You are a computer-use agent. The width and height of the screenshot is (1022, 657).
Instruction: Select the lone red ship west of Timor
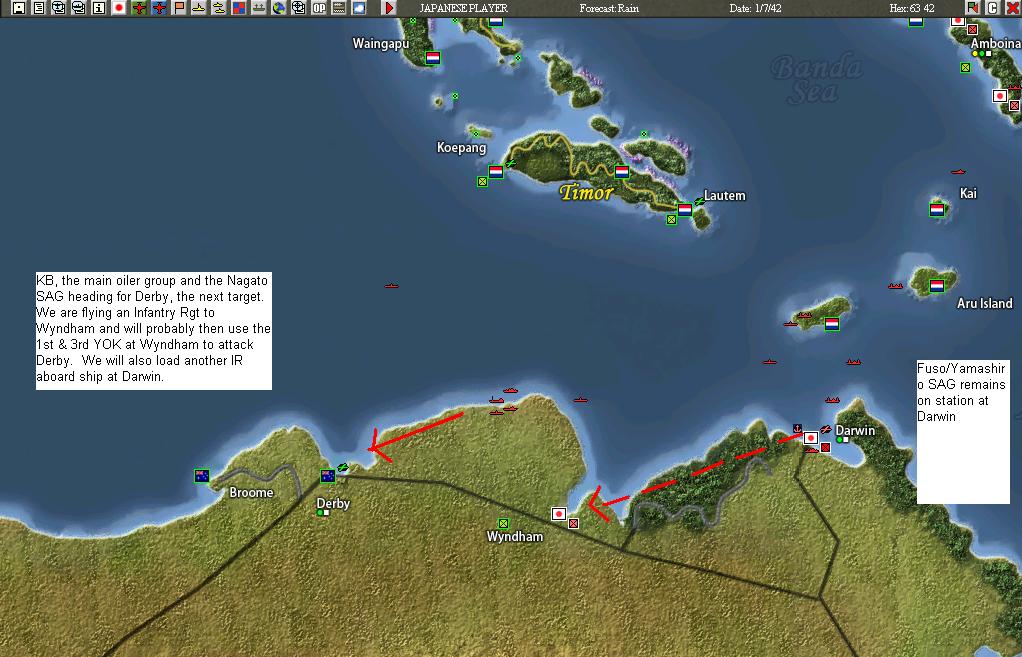coord(391,285)
